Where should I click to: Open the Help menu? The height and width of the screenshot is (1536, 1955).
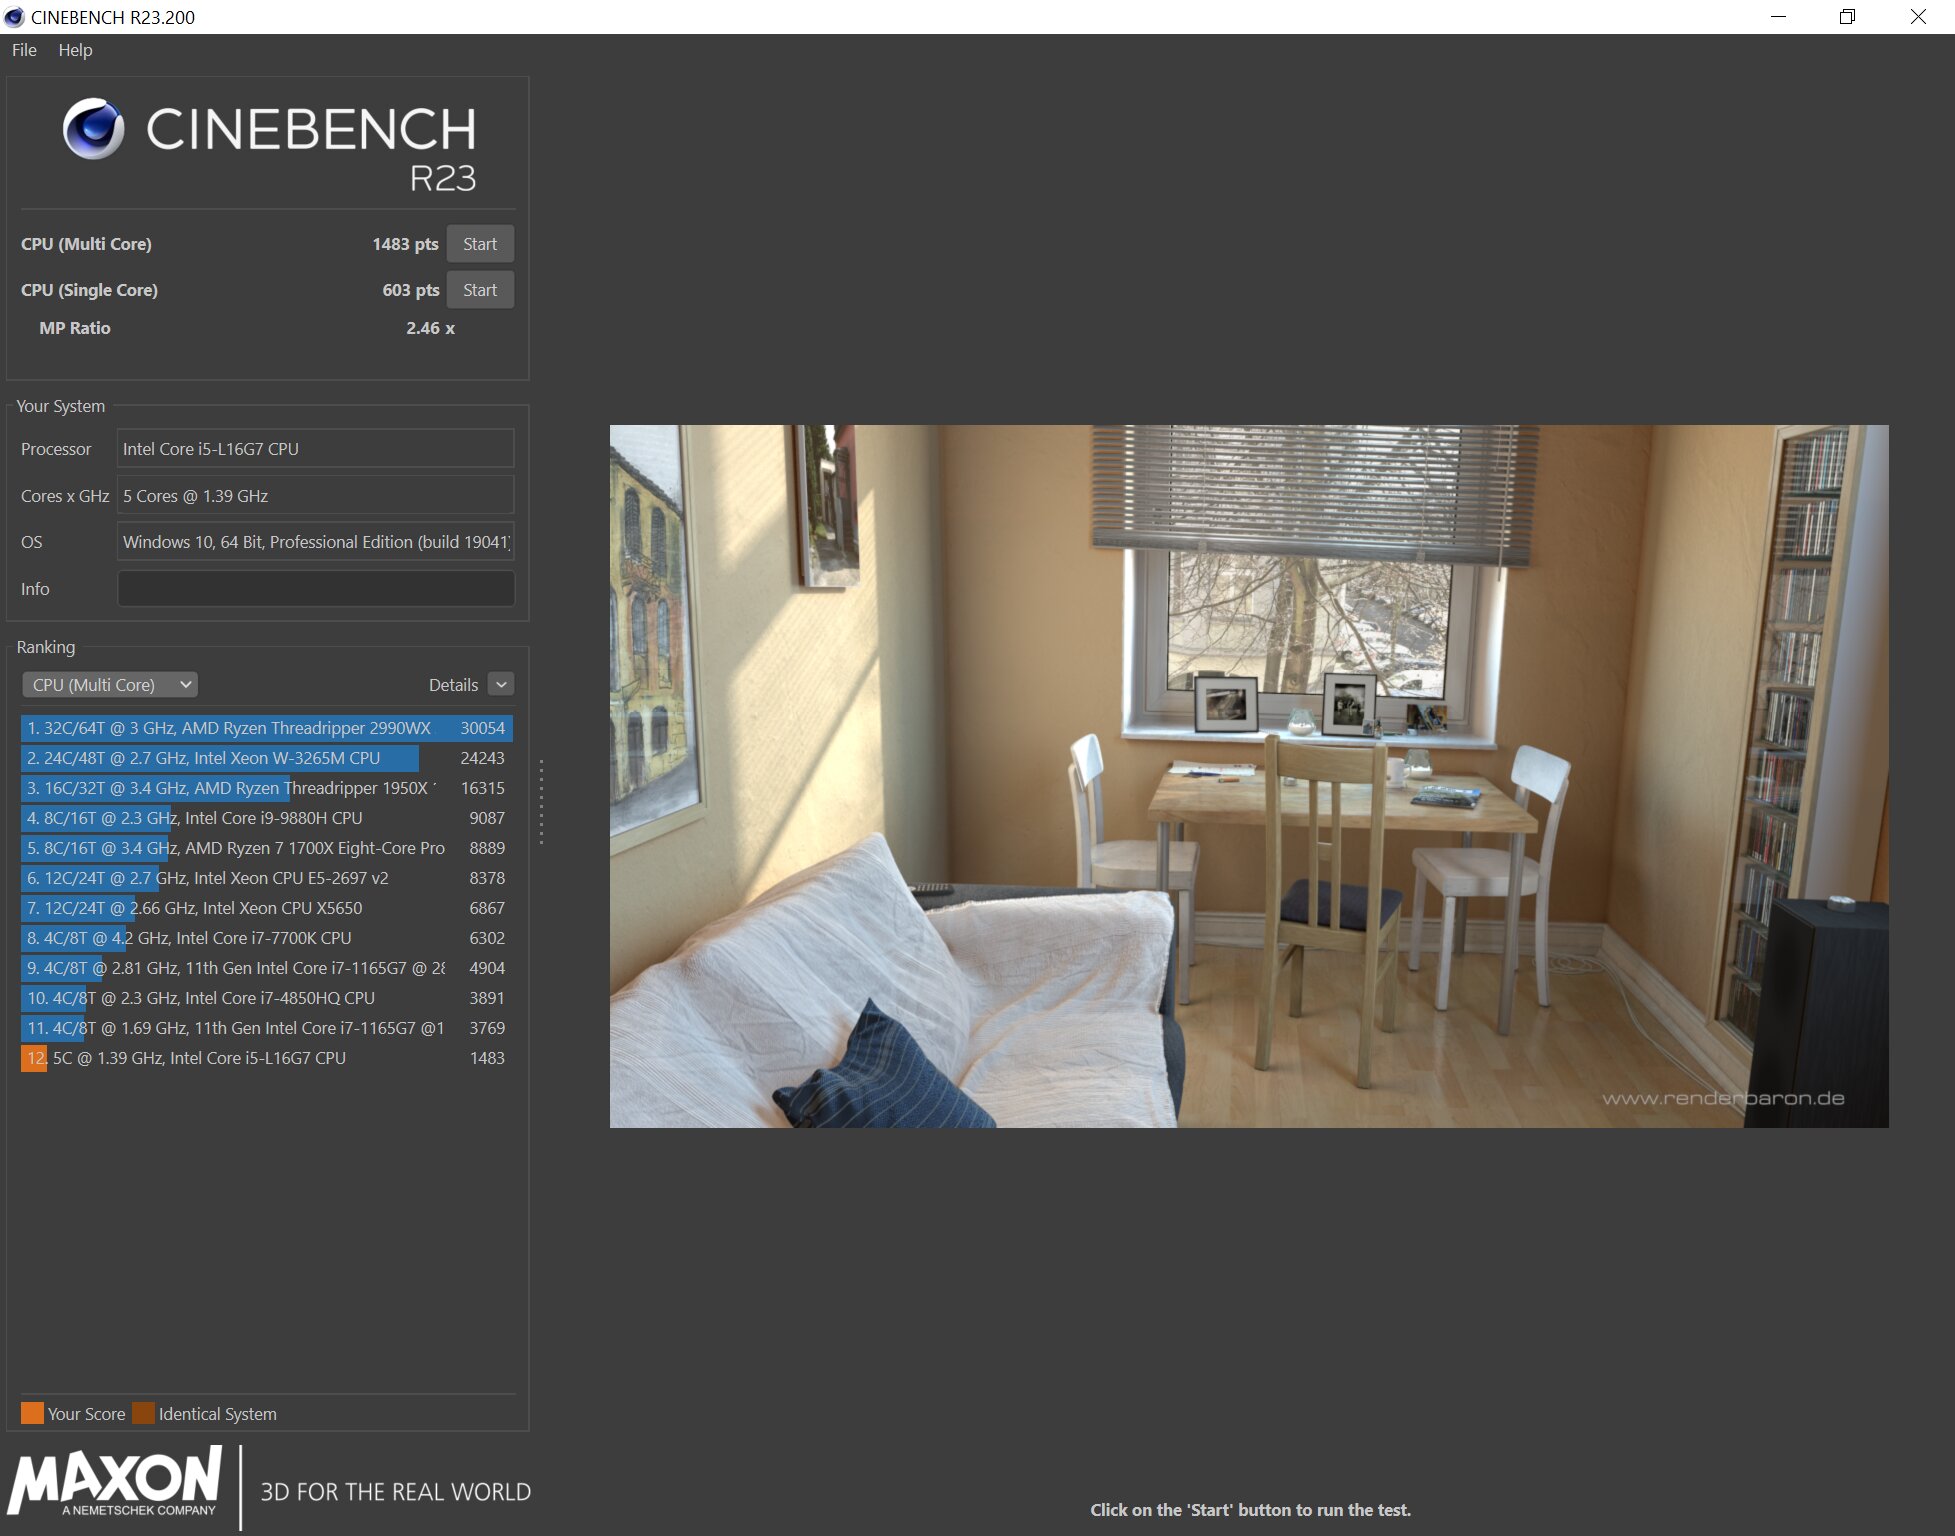(x=75, y=50)
